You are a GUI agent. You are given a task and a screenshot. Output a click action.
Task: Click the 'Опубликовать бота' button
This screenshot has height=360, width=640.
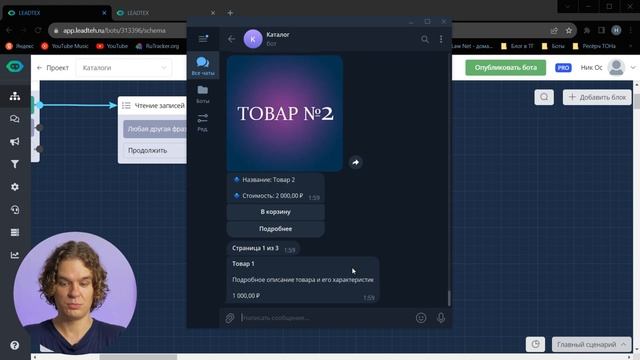[x=505, y=68]
